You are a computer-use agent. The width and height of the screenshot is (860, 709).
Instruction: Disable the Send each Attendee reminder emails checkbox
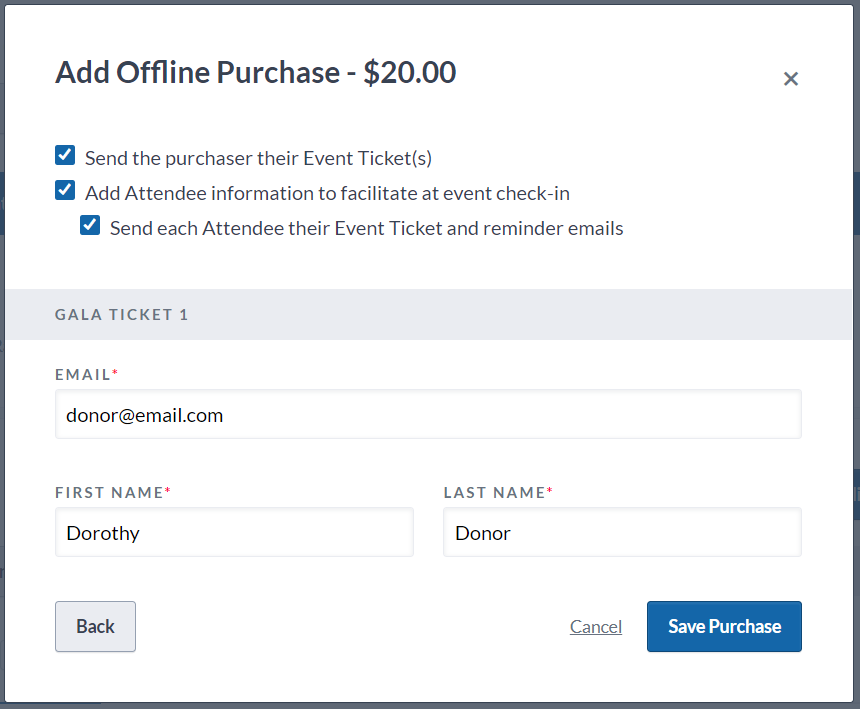coord(90,225)
